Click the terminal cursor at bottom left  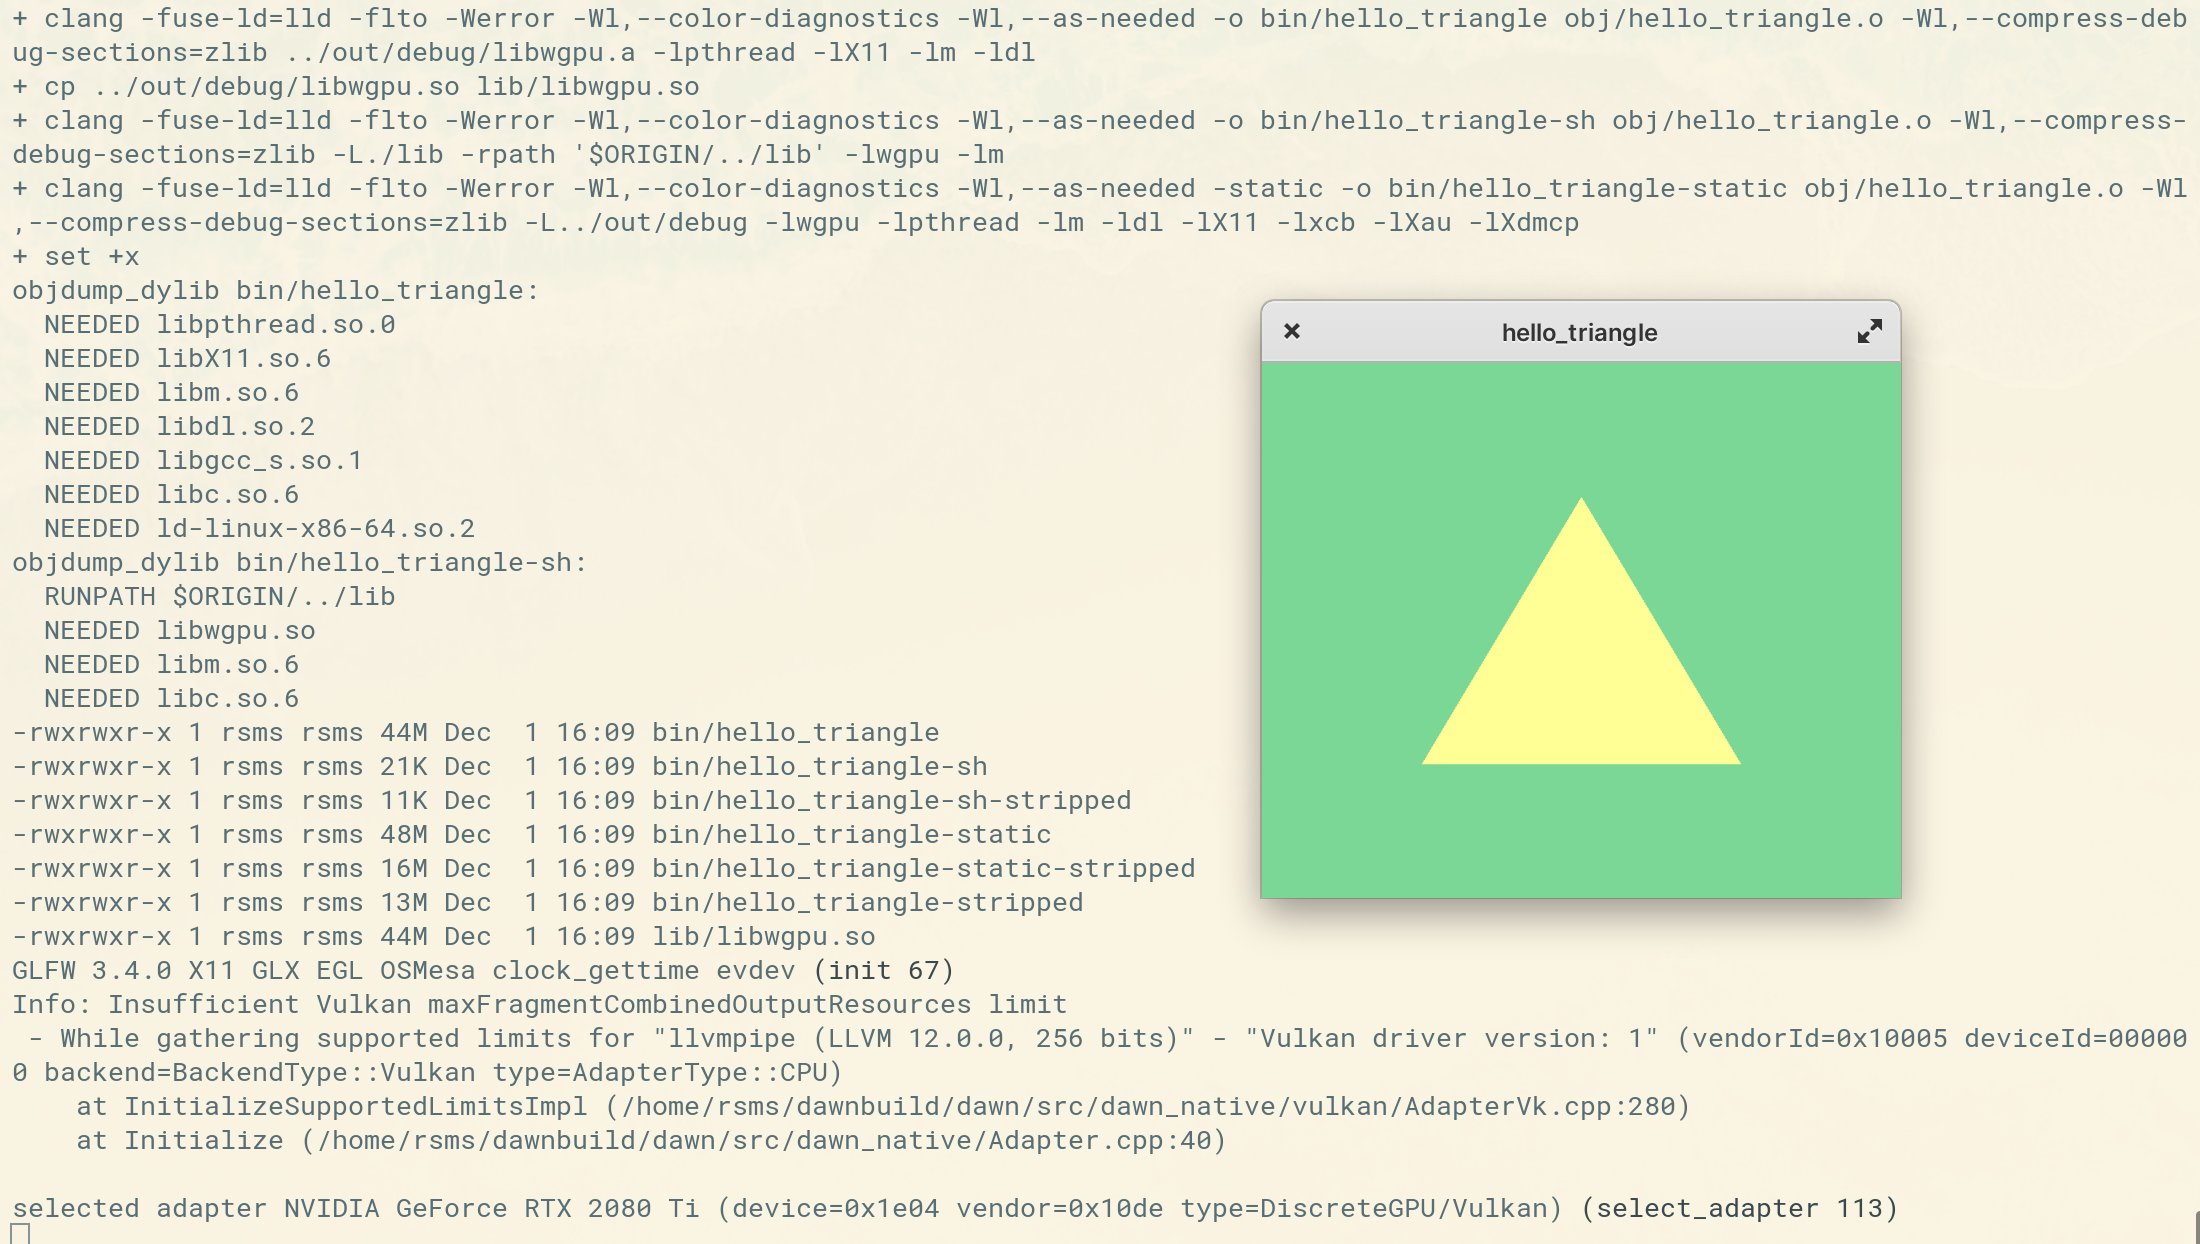pyautogui.click(x=18, y=1236)
